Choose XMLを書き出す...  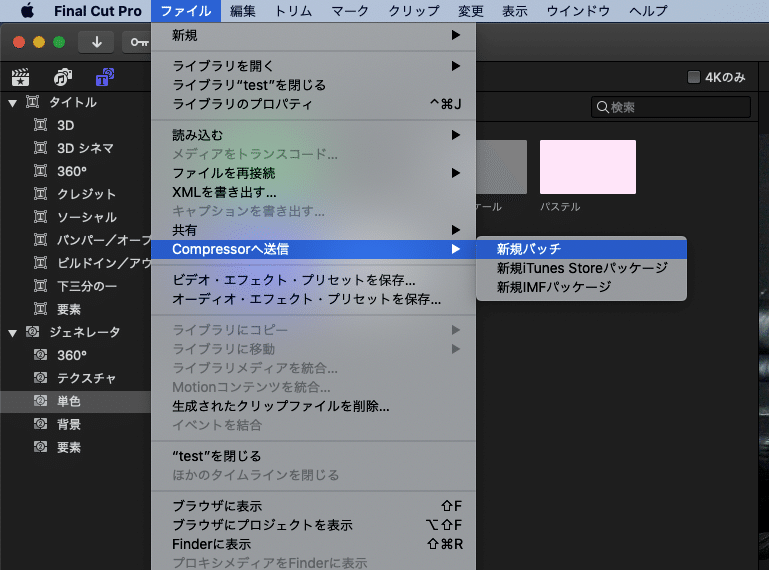[x=313, y=192]
